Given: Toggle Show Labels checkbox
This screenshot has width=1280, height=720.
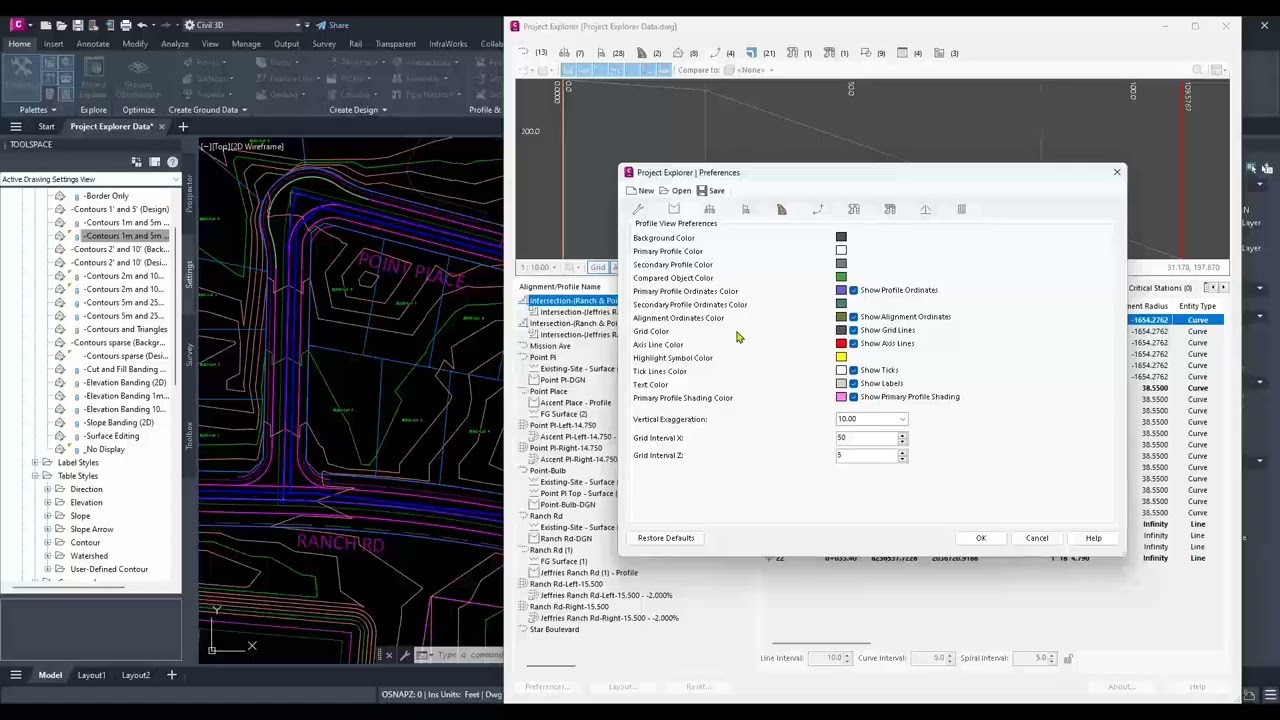Looking at the screenshot, I should (x=853, y=383).
